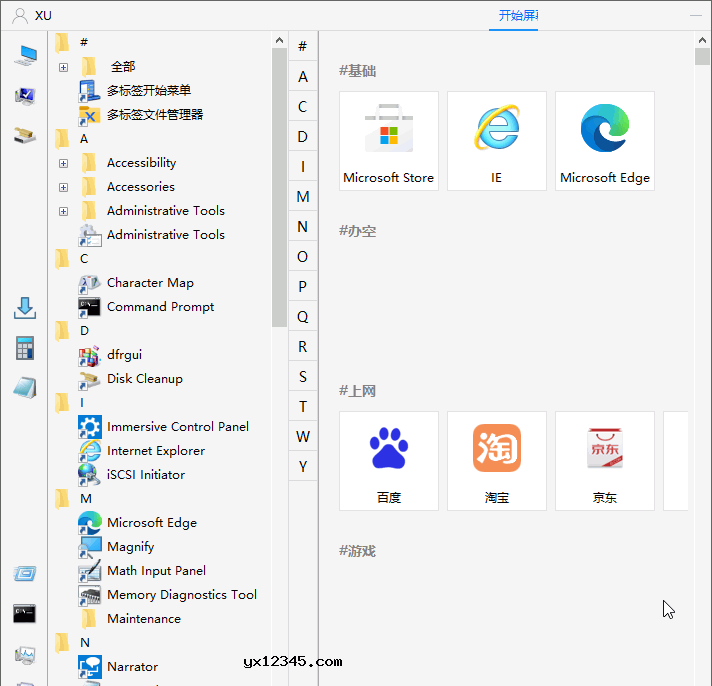Jump to letter P in index
This screenshot has width=712, height=686.
[x=303, y=286]
